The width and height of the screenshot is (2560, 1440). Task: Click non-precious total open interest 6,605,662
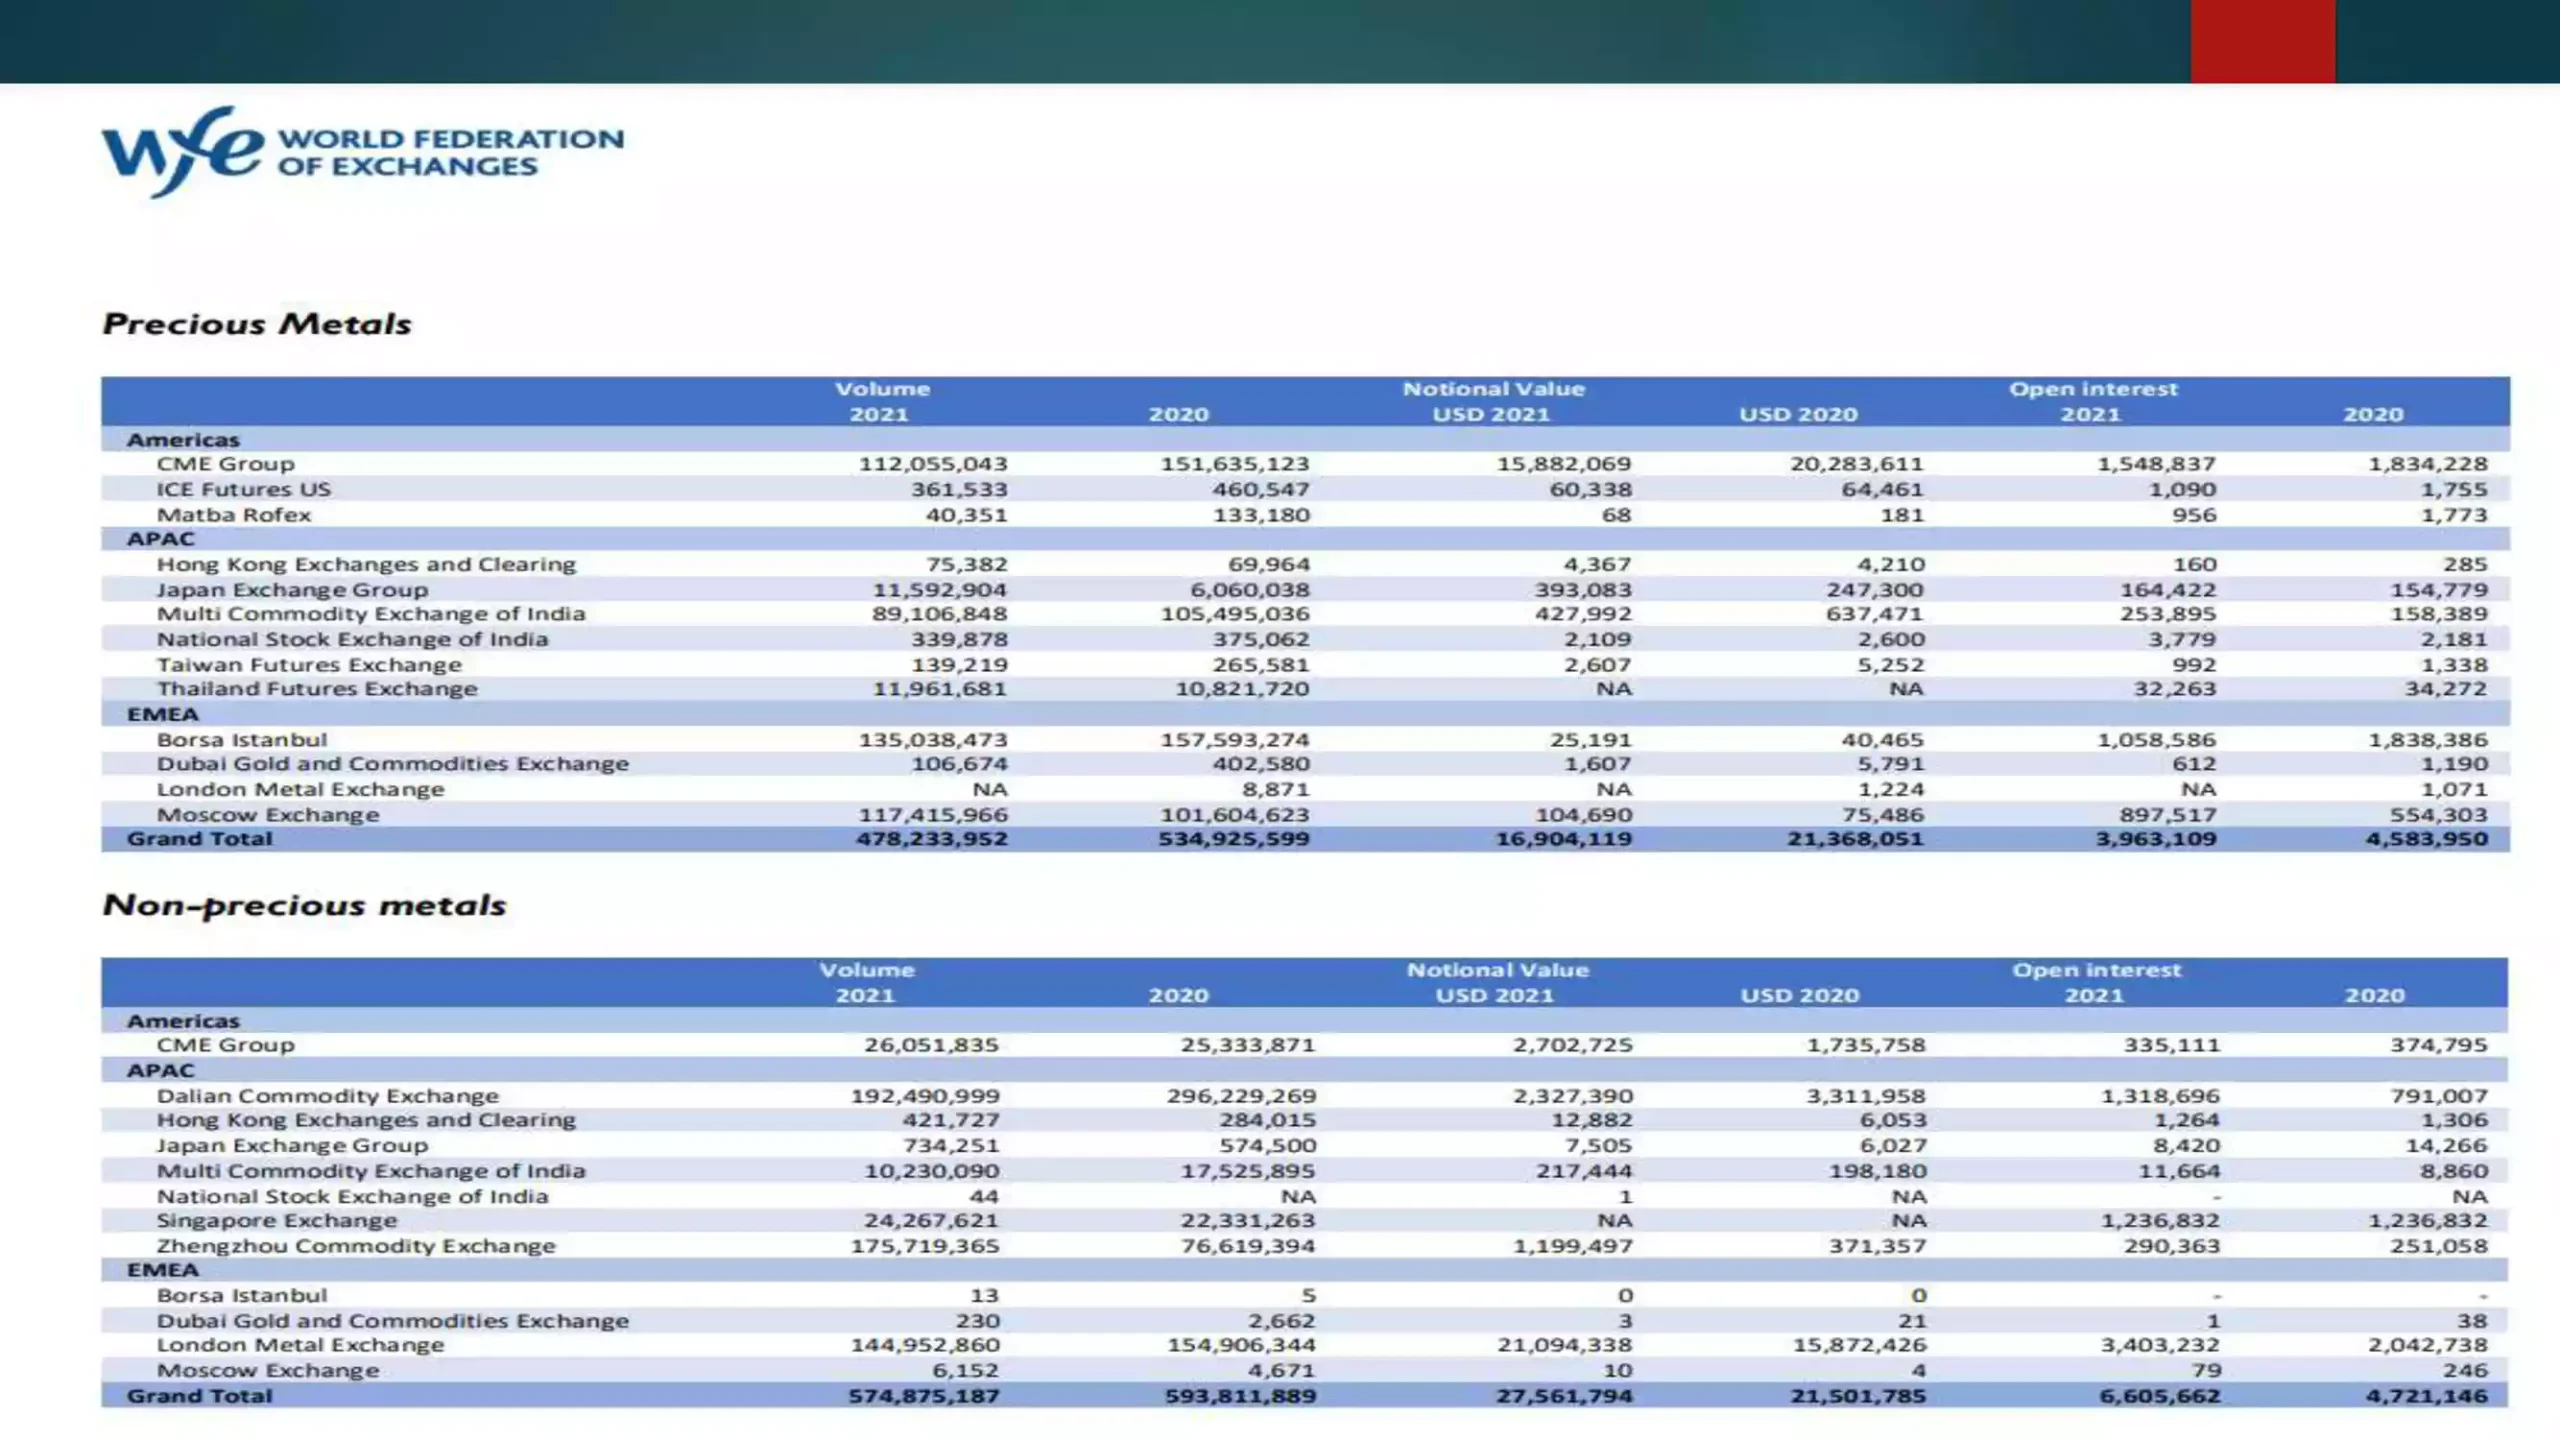[2159, 1396]
